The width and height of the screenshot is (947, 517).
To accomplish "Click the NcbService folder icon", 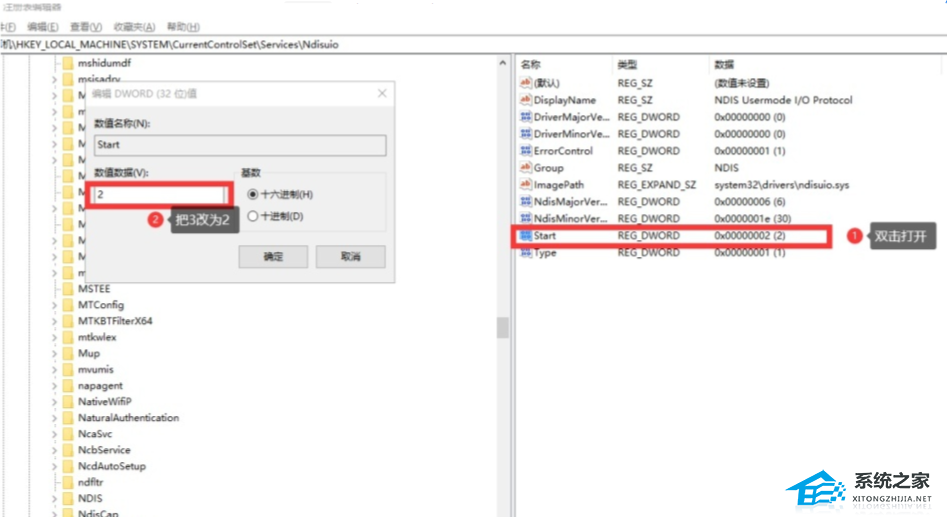I will tap(68, 450).
